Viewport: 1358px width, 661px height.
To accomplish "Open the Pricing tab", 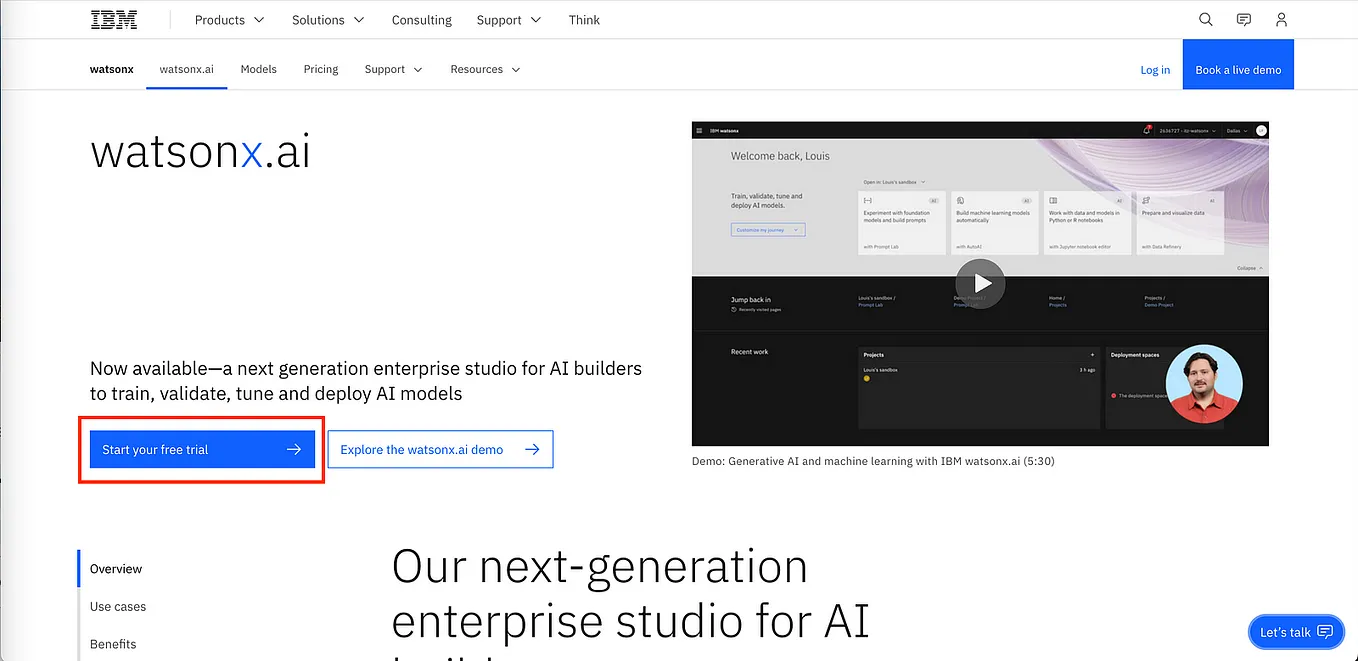I will pos(320,69).
